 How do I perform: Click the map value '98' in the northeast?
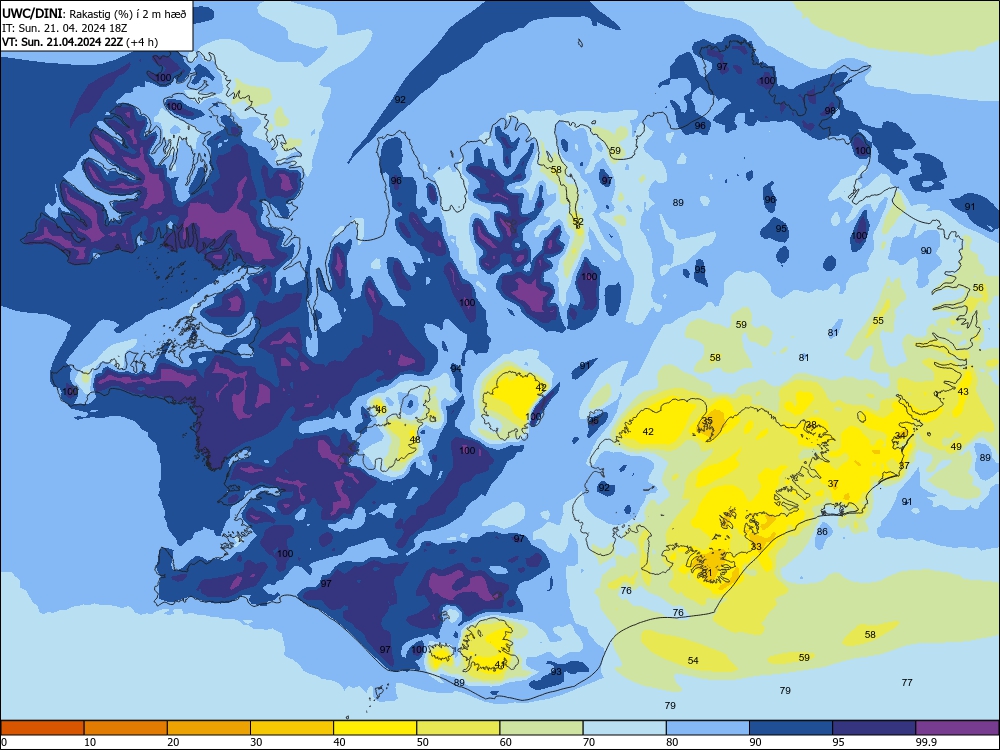(830, 110)
